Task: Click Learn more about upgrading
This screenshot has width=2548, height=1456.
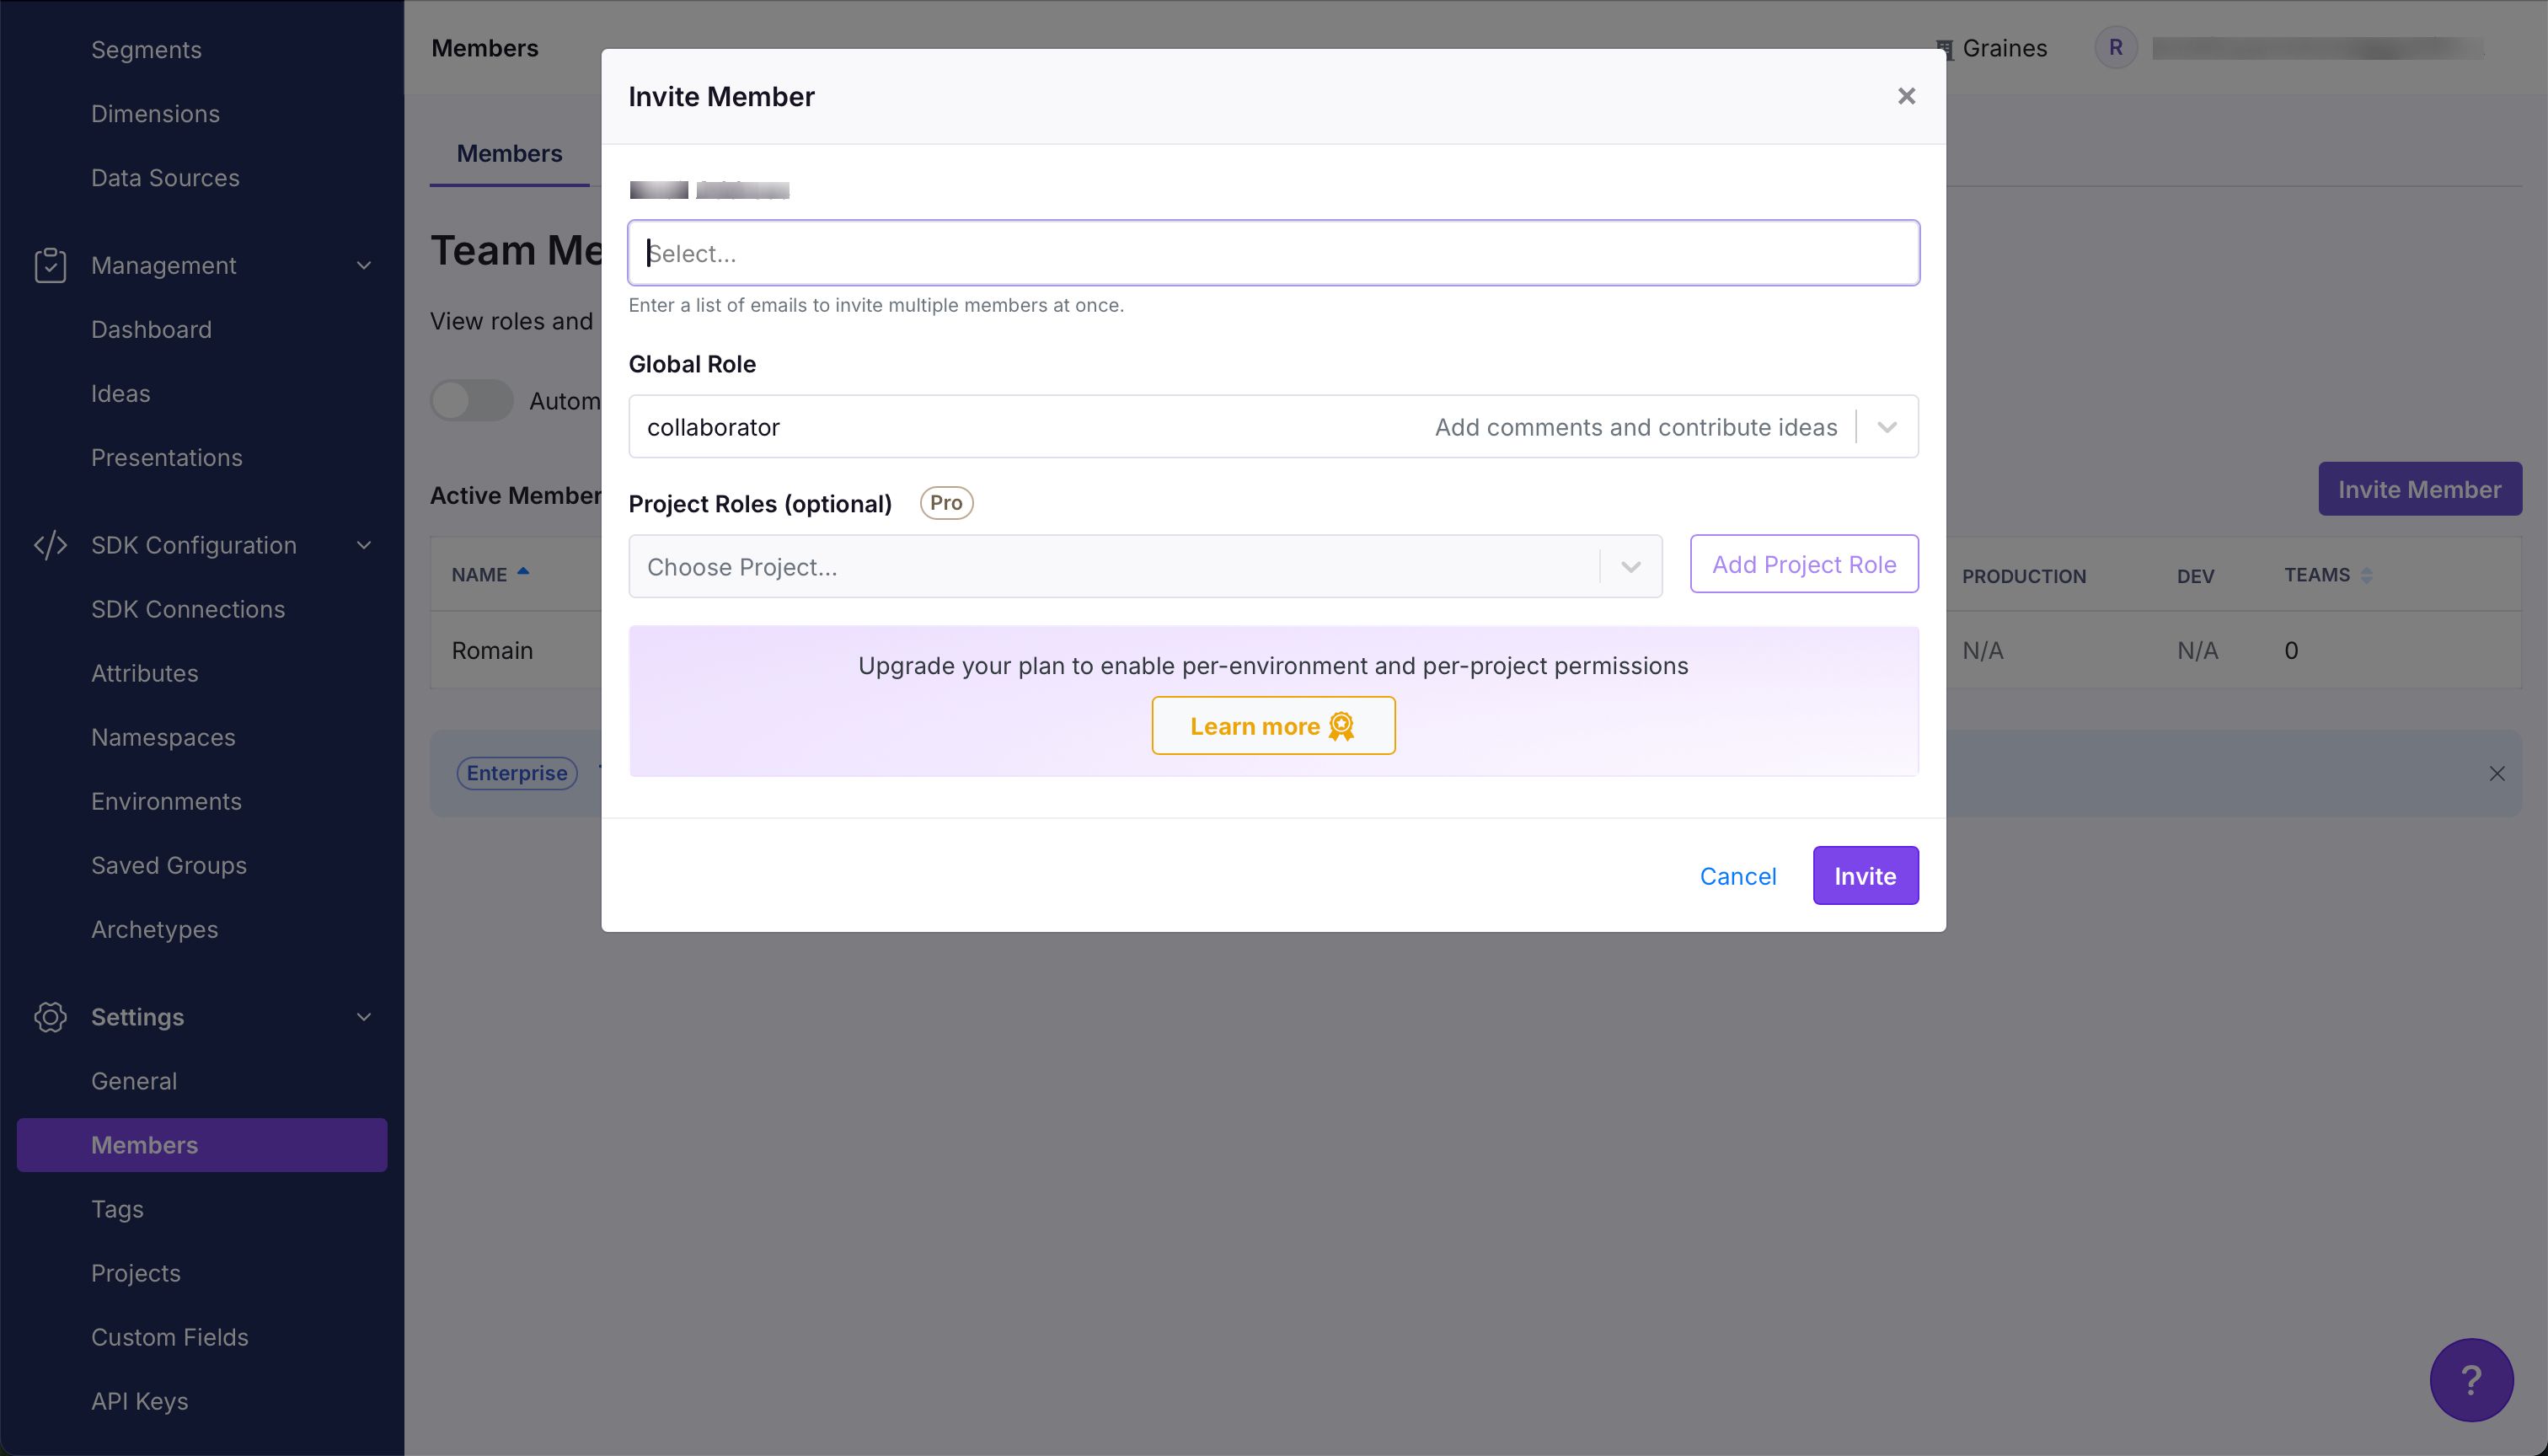Action: [1272, 726]
